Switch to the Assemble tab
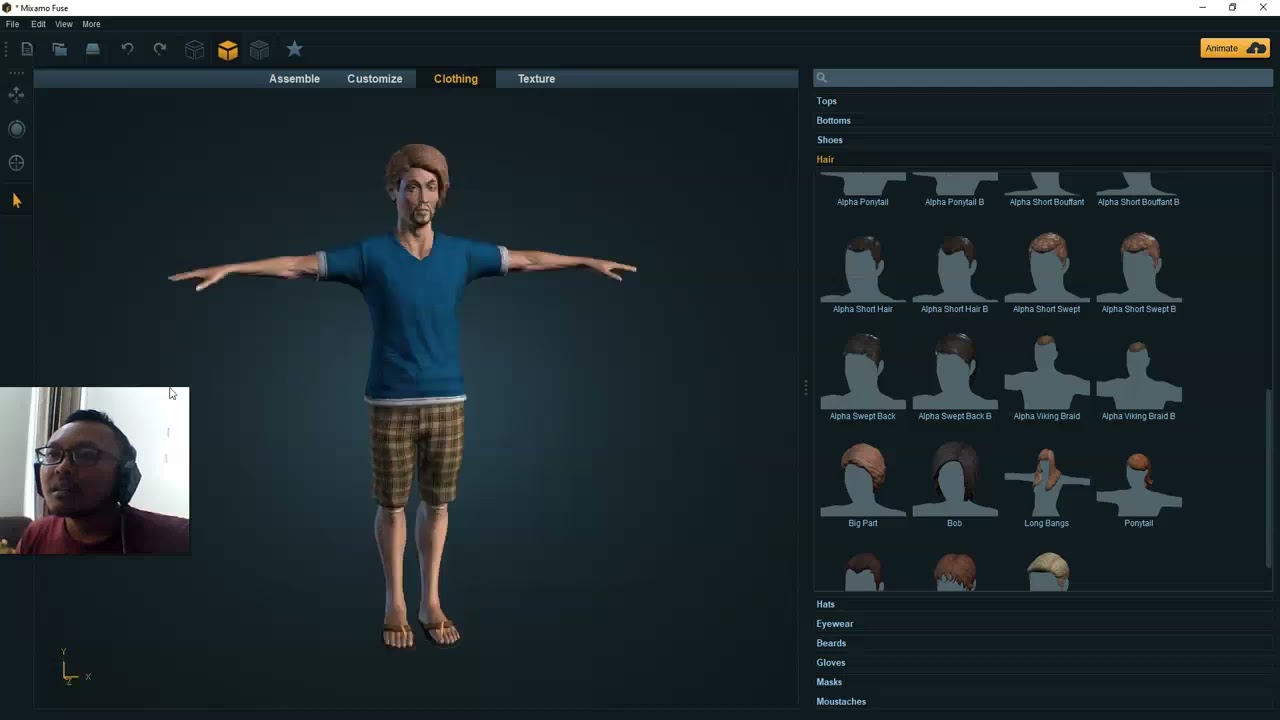The image size is (1280, 720). click(294, 79)
